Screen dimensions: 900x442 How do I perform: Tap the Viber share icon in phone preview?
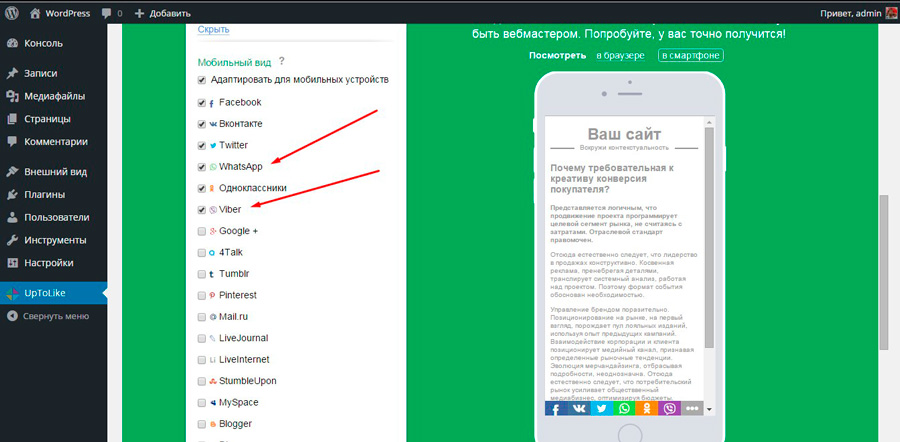coord(669,409)
